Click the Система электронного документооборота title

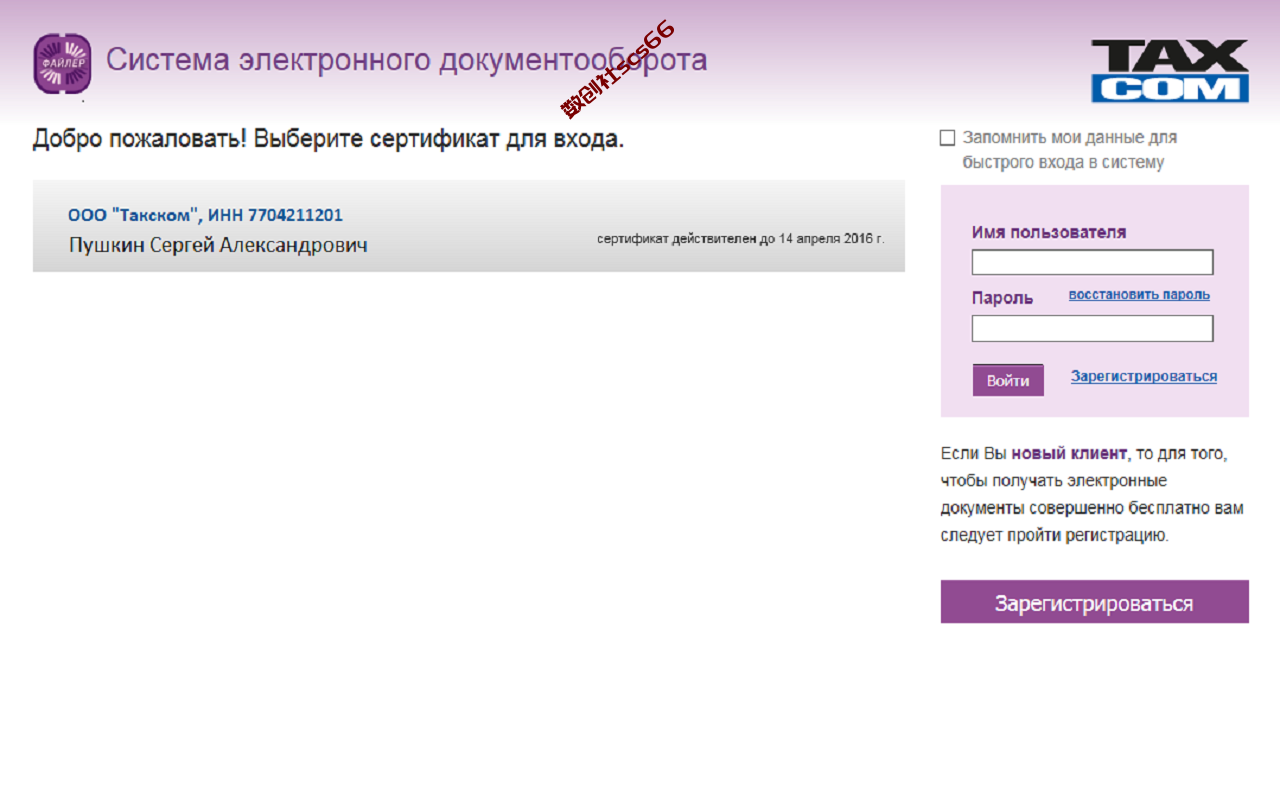407,60
